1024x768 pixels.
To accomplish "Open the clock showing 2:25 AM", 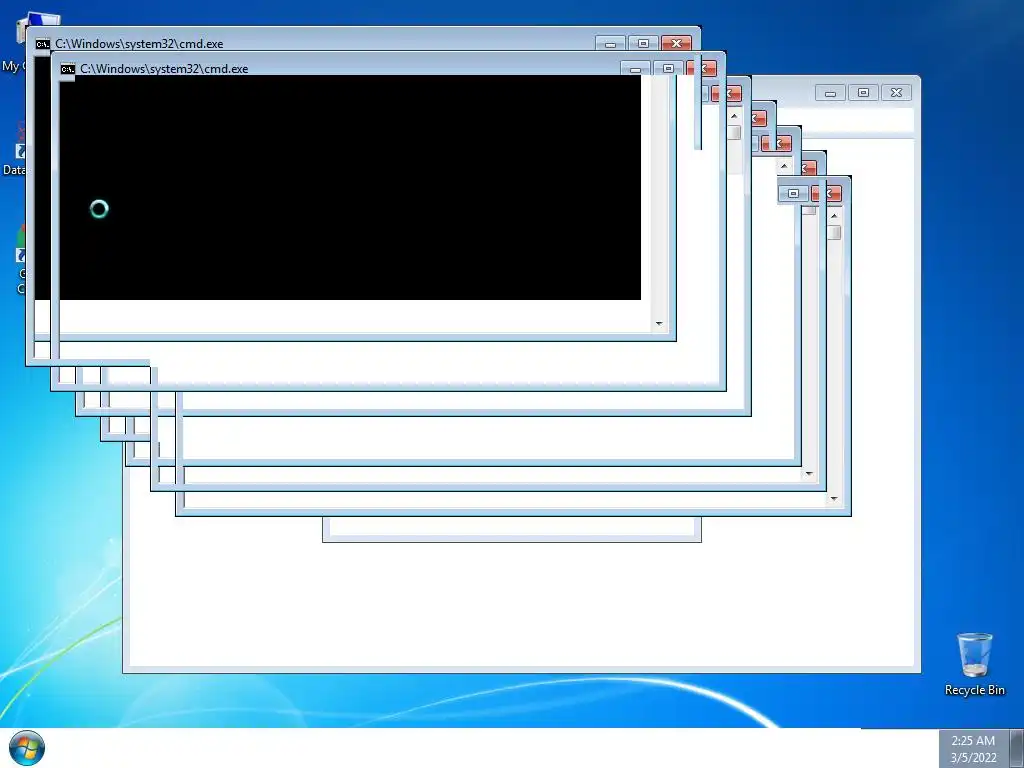I will 973,748.
